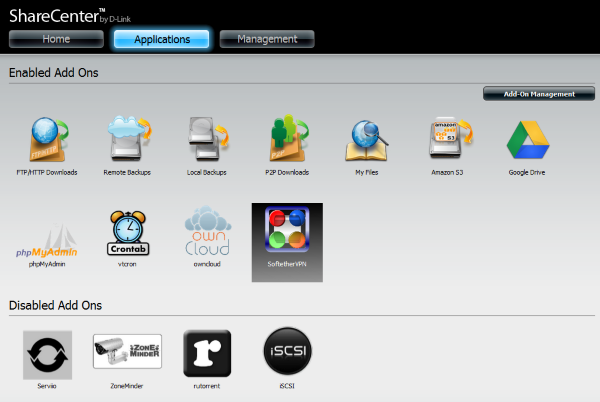The height and width of the screenshot is (402, 600).
Task: Click the ShareCenter by D-Link logo
Action: tap(70, 16)
